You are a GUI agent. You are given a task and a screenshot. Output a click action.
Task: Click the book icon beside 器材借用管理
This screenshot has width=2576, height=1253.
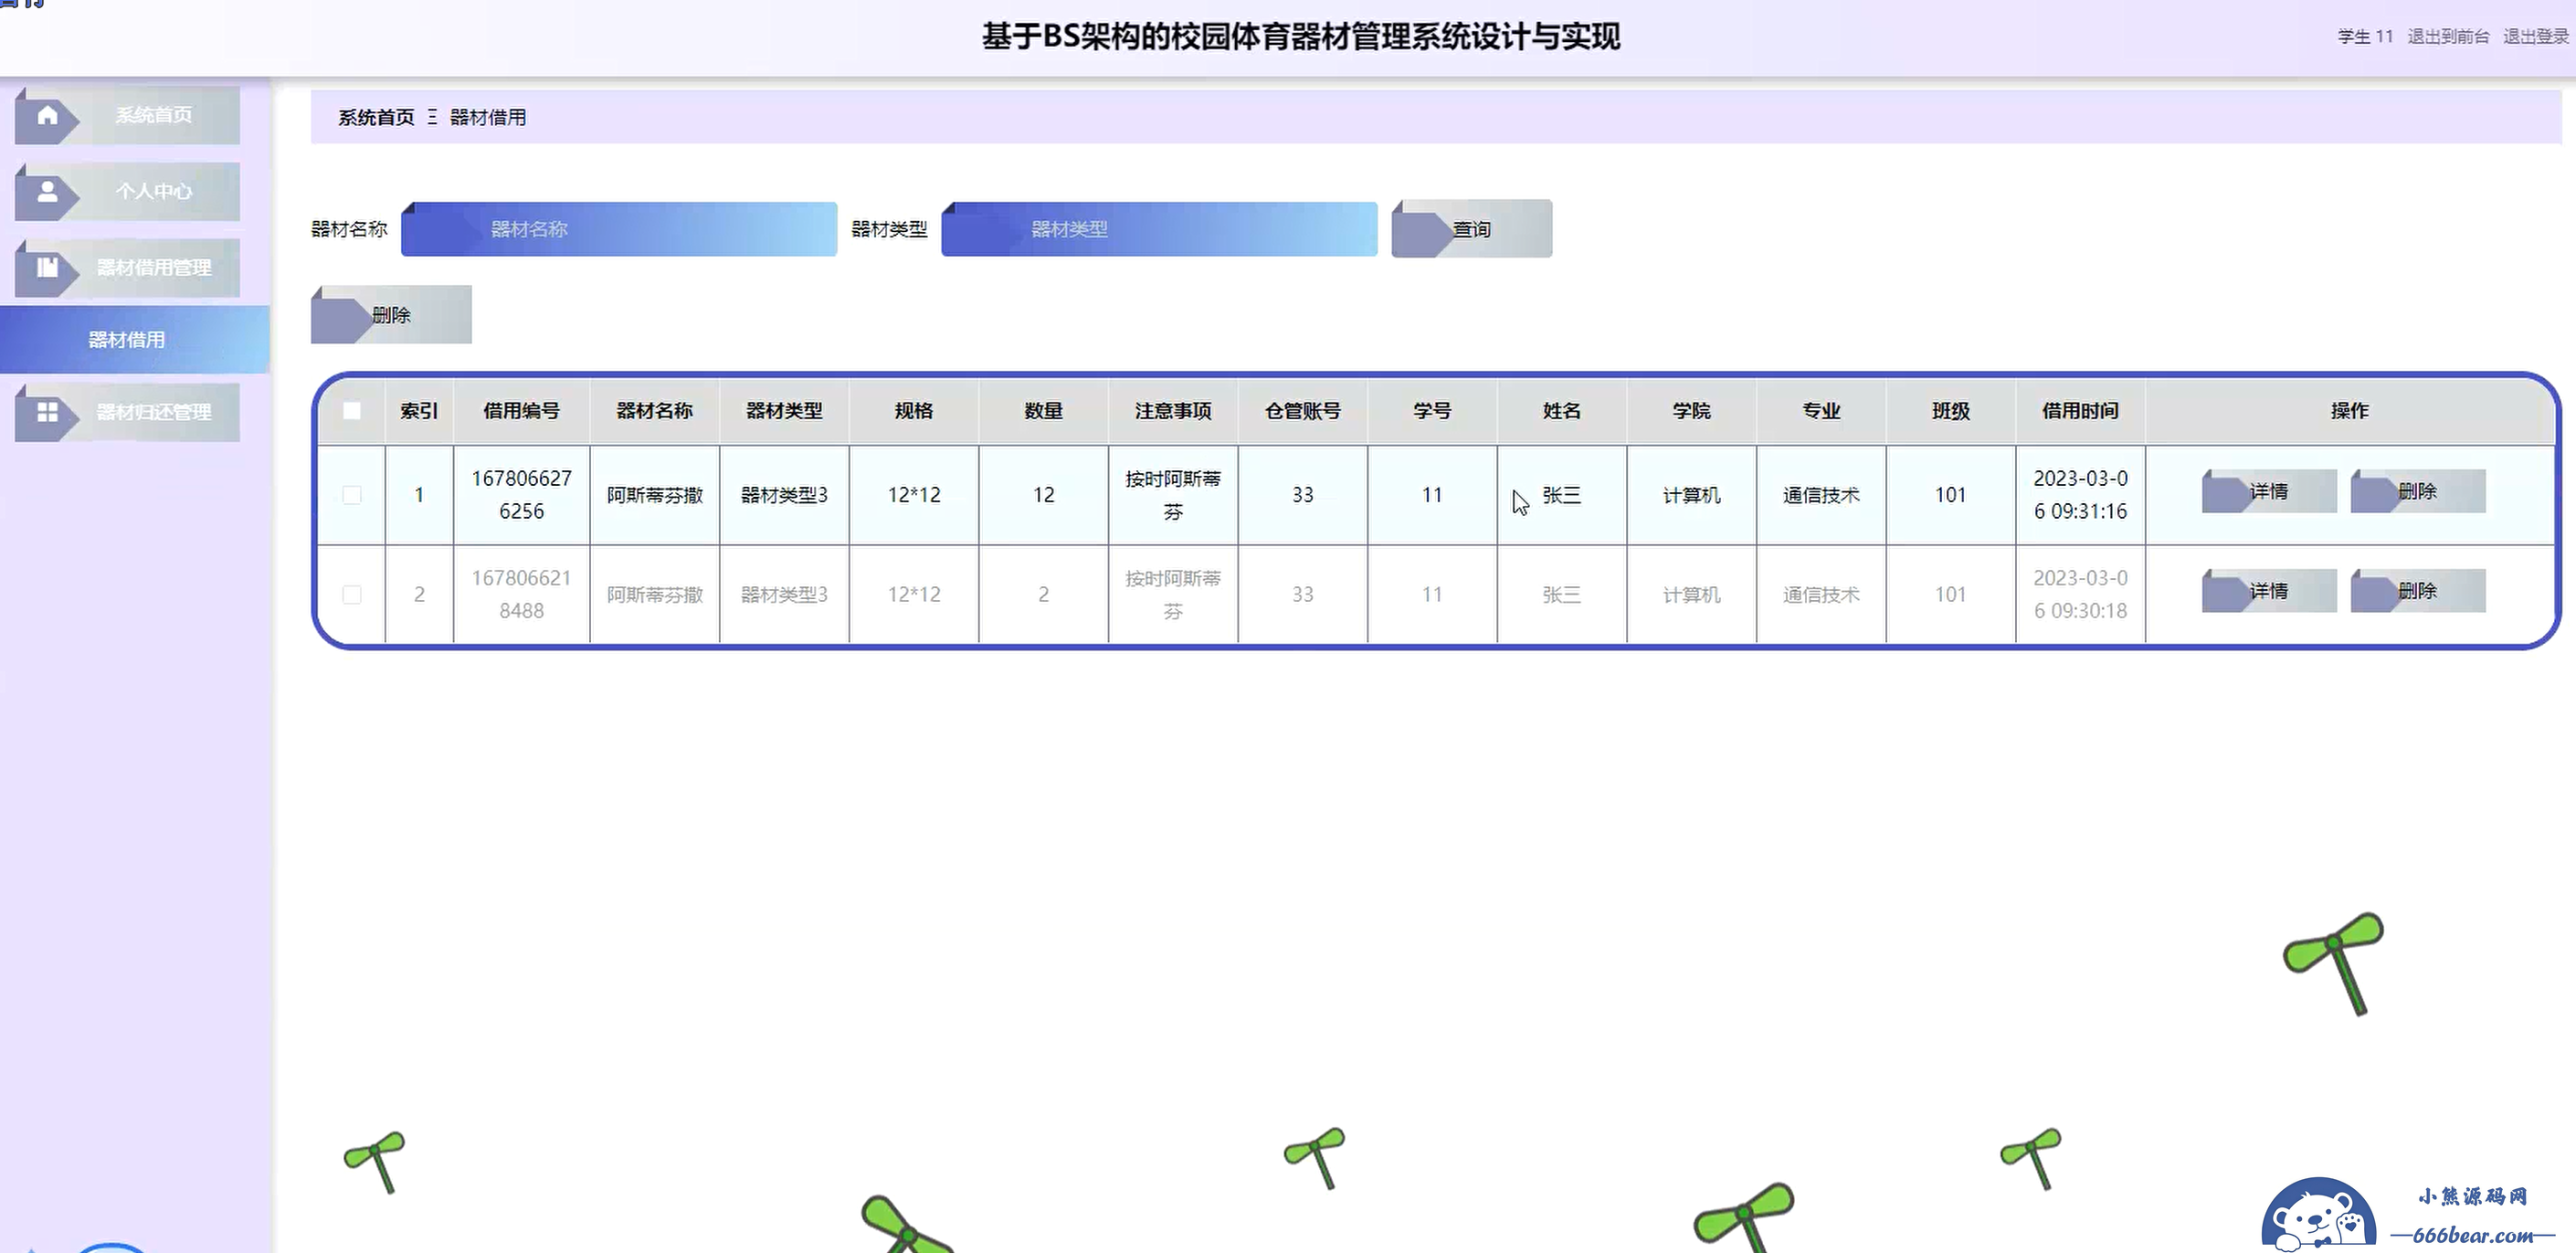(47, 267)
